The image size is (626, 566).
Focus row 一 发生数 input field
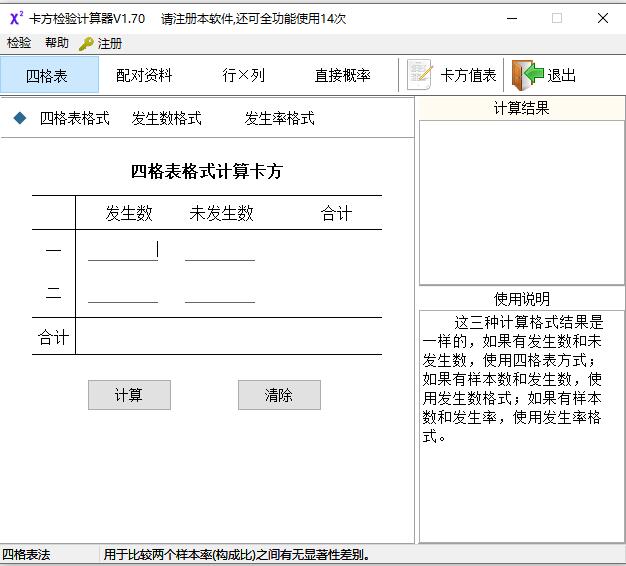[123, 250]
